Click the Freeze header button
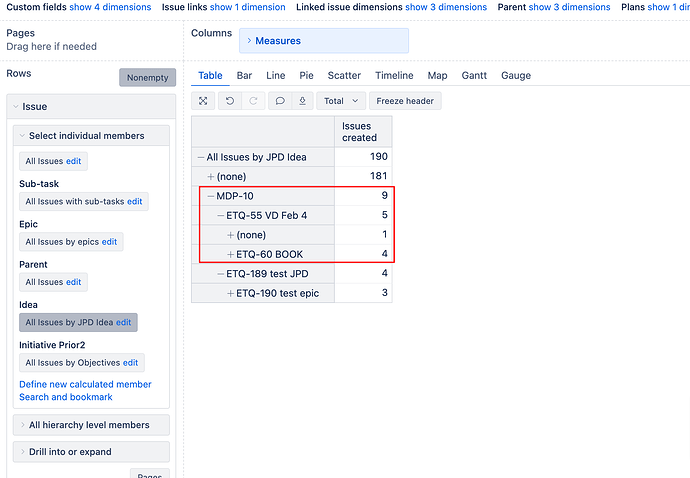Image resolution: width=690 pixels, height=478 pixels. point(405,101)
